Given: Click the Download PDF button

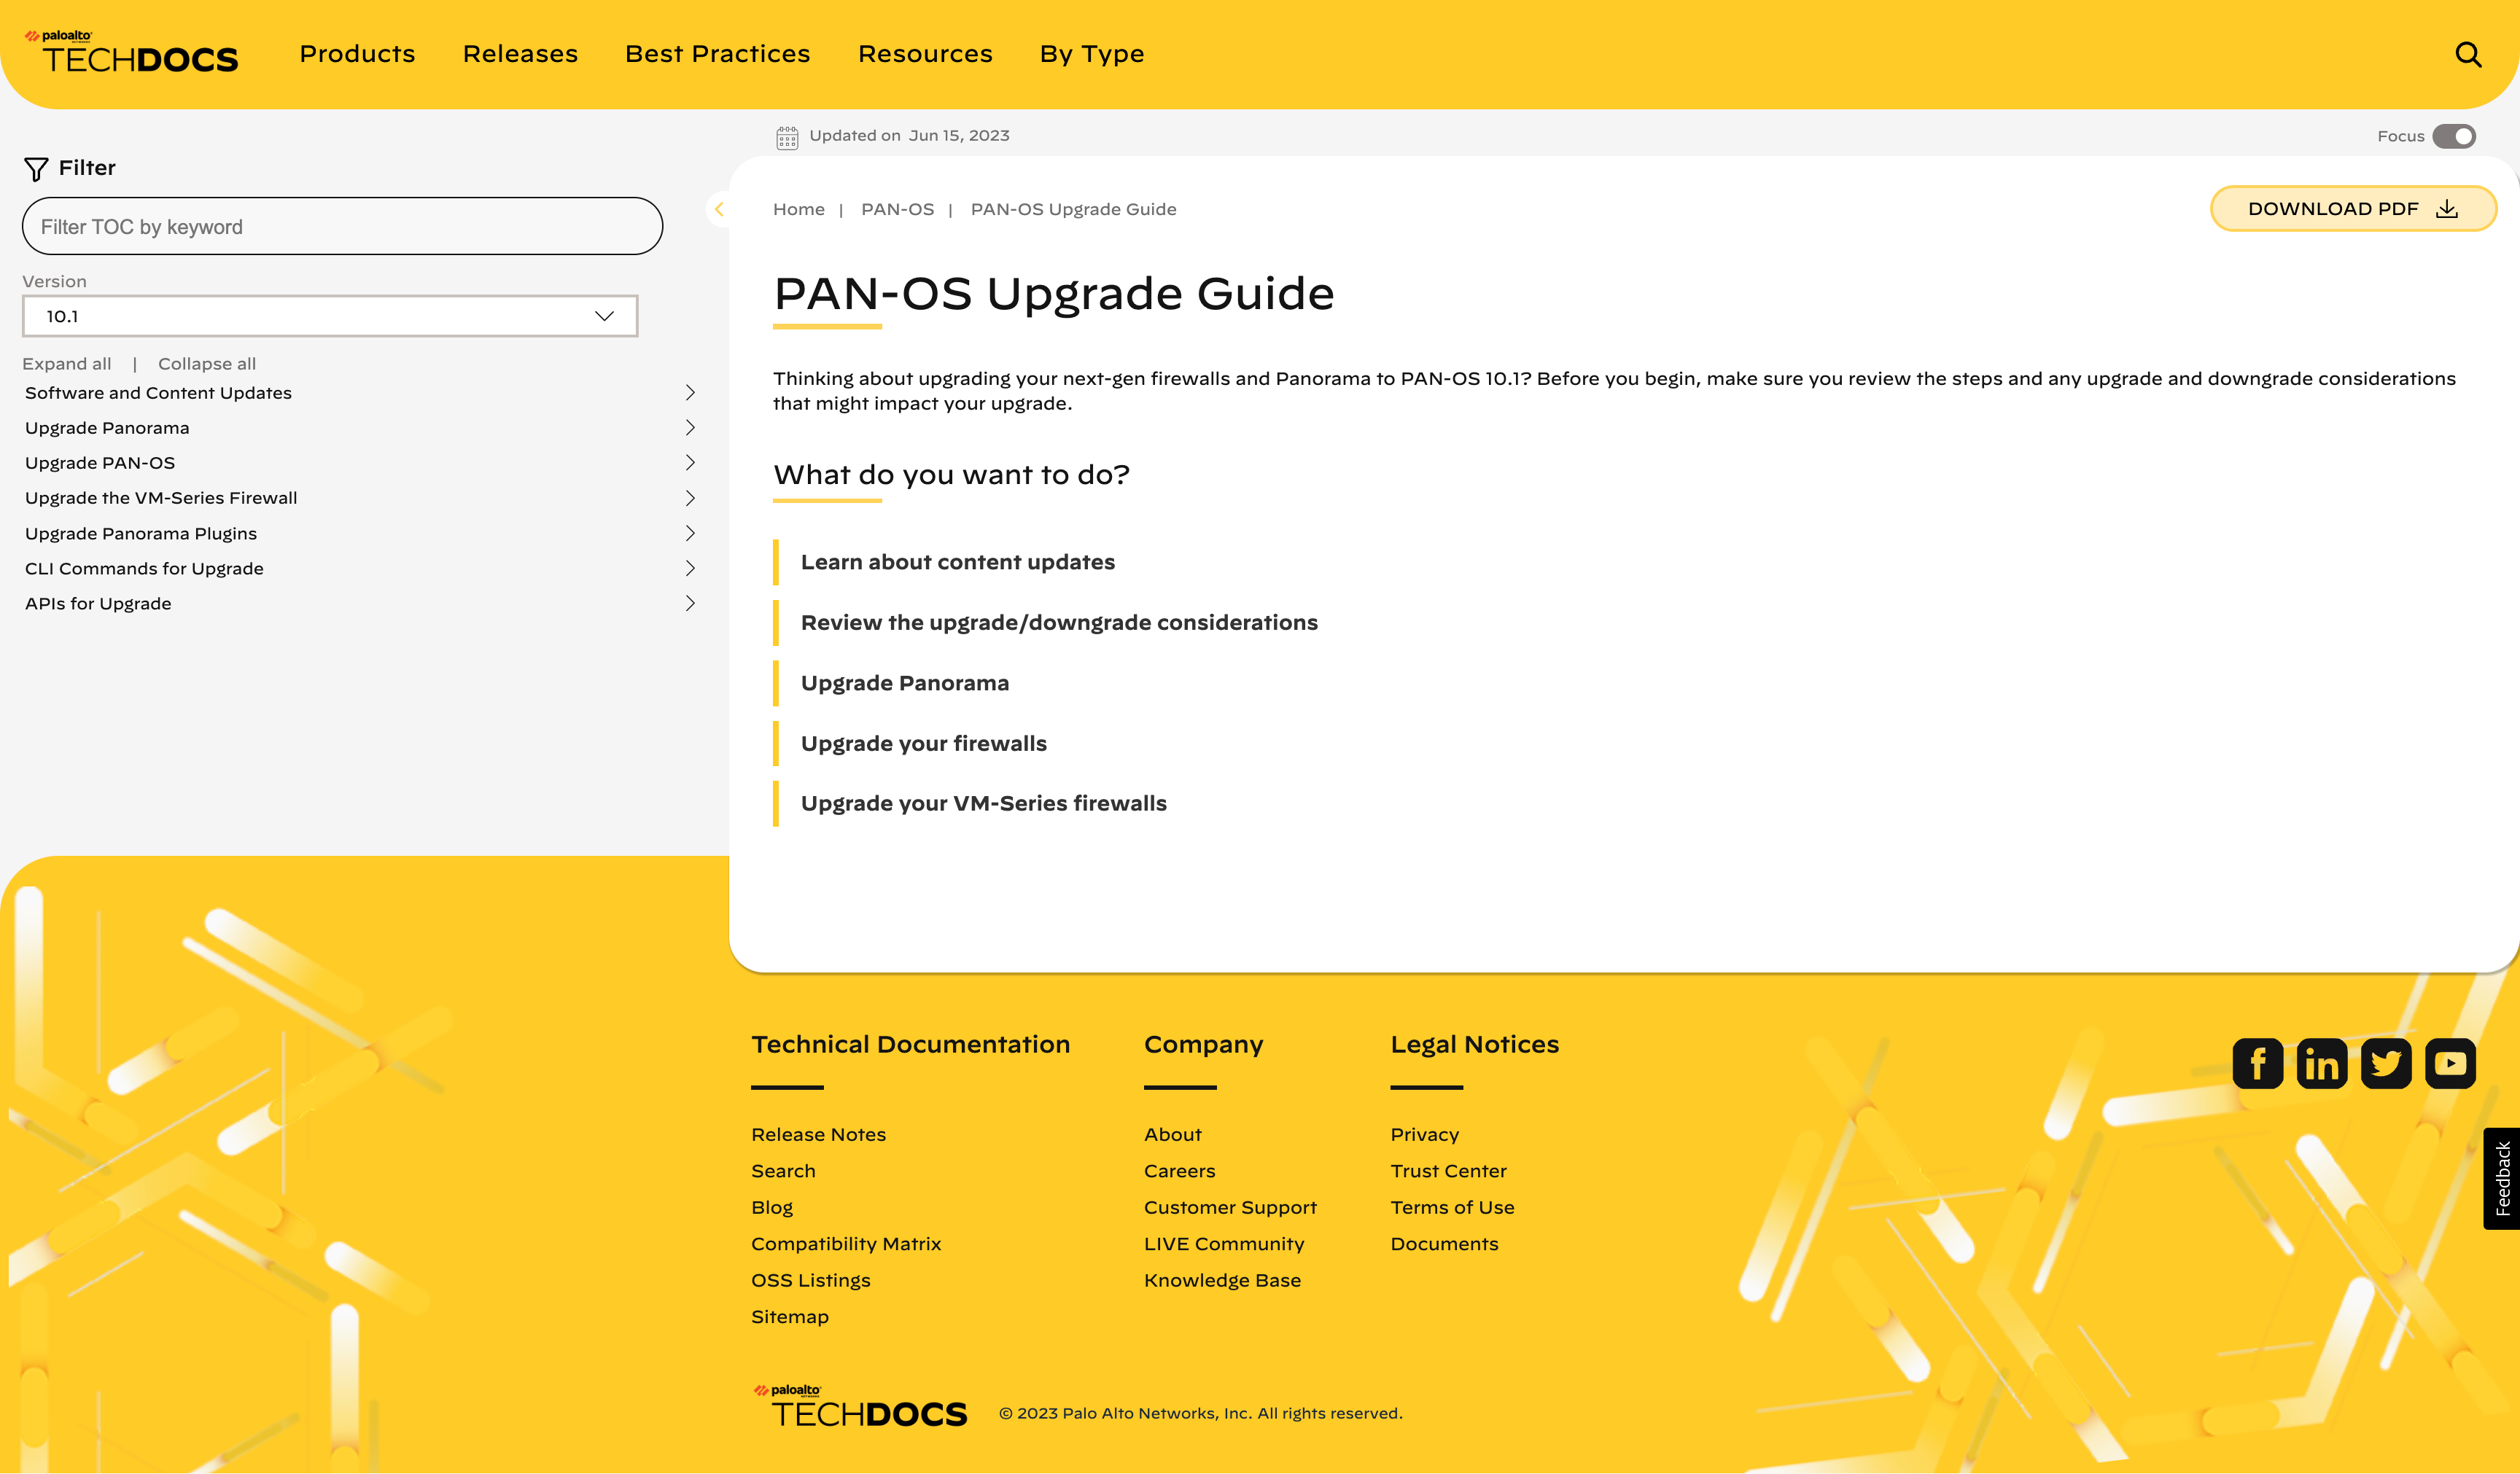Looking at the screenshot, I should [x=2352, y=209].
